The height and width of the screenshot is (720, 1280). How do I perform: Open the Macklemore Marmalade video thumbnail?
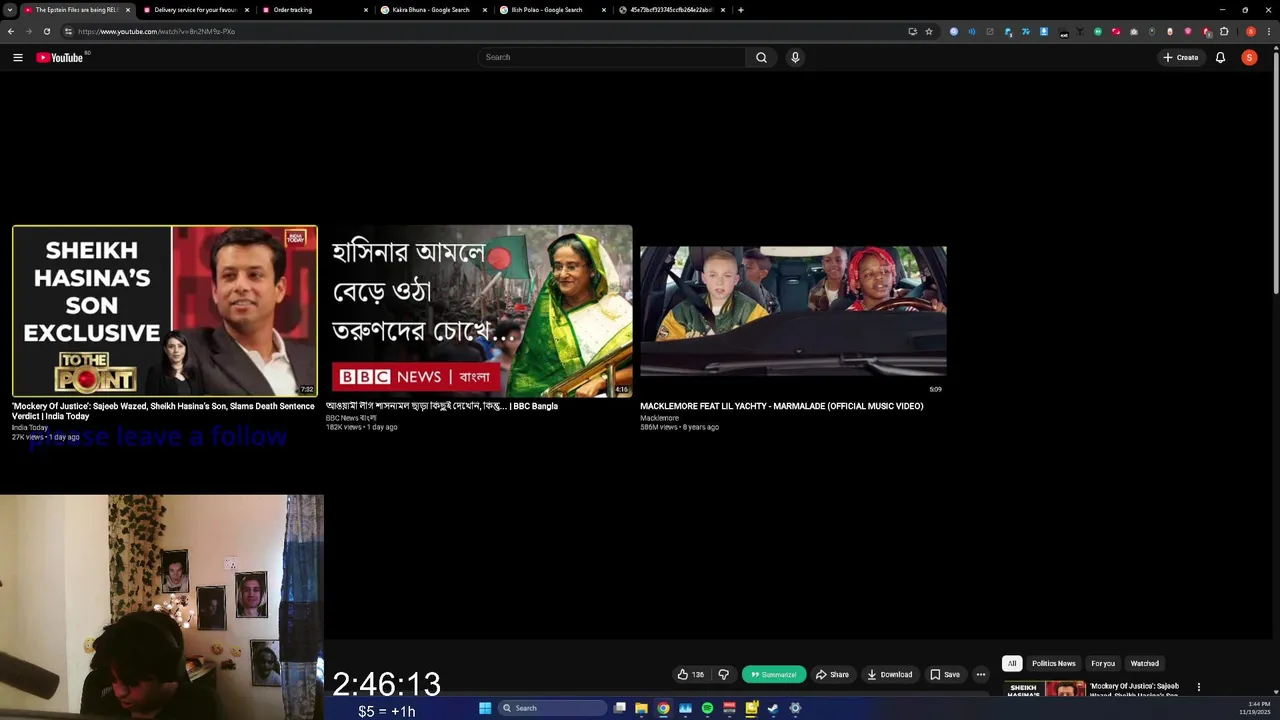pos(793,311)
